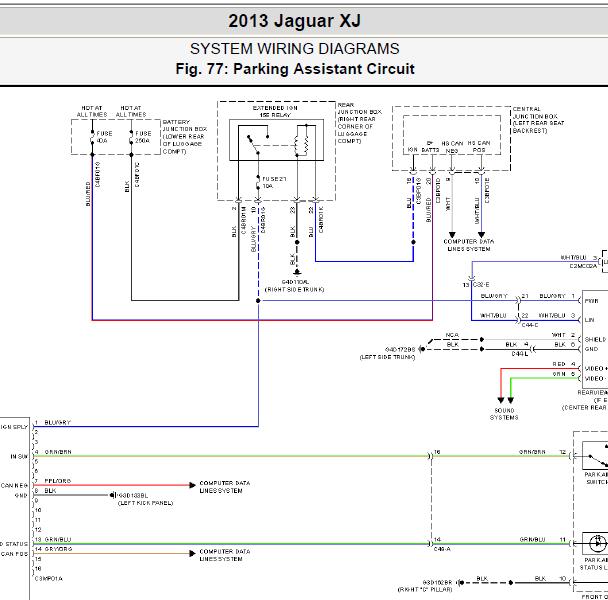
Task: Click the 'C32-E' connector label
Action: 481,284
